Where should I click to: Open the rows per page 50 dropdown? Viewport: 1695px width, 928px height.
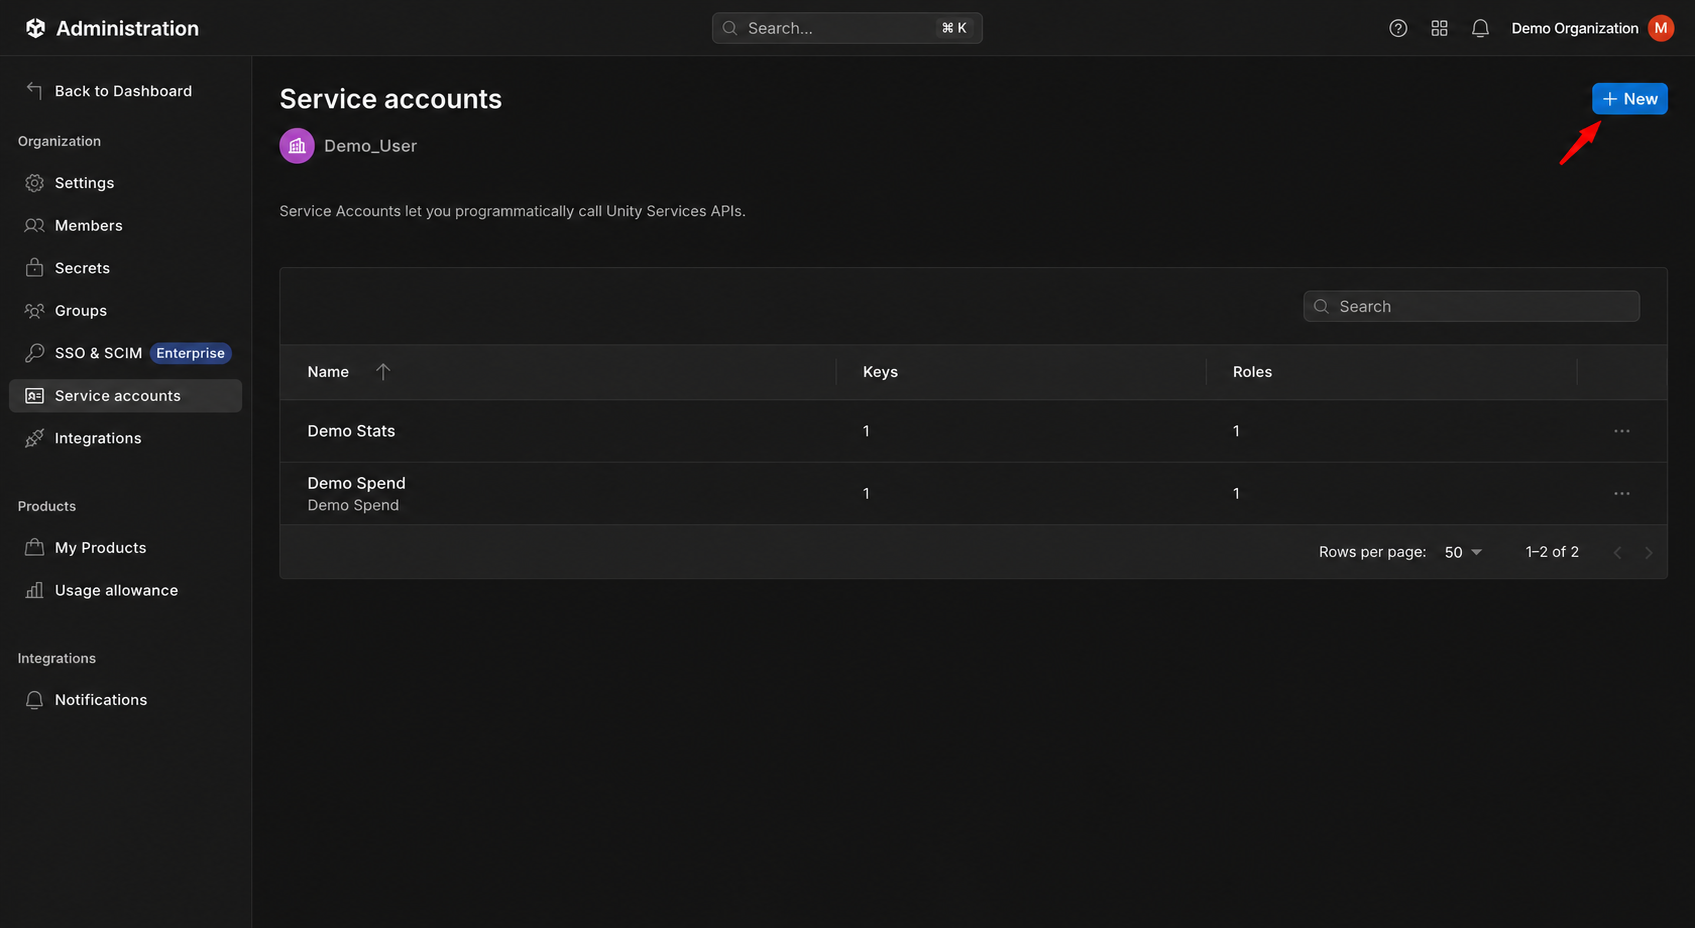click(x=1463, y=552)
